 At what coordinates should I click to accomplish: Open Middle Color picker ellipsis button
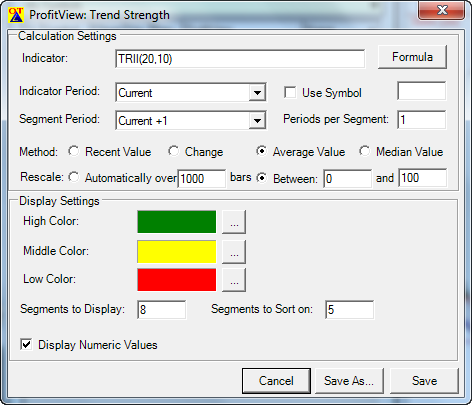(234, 252)
